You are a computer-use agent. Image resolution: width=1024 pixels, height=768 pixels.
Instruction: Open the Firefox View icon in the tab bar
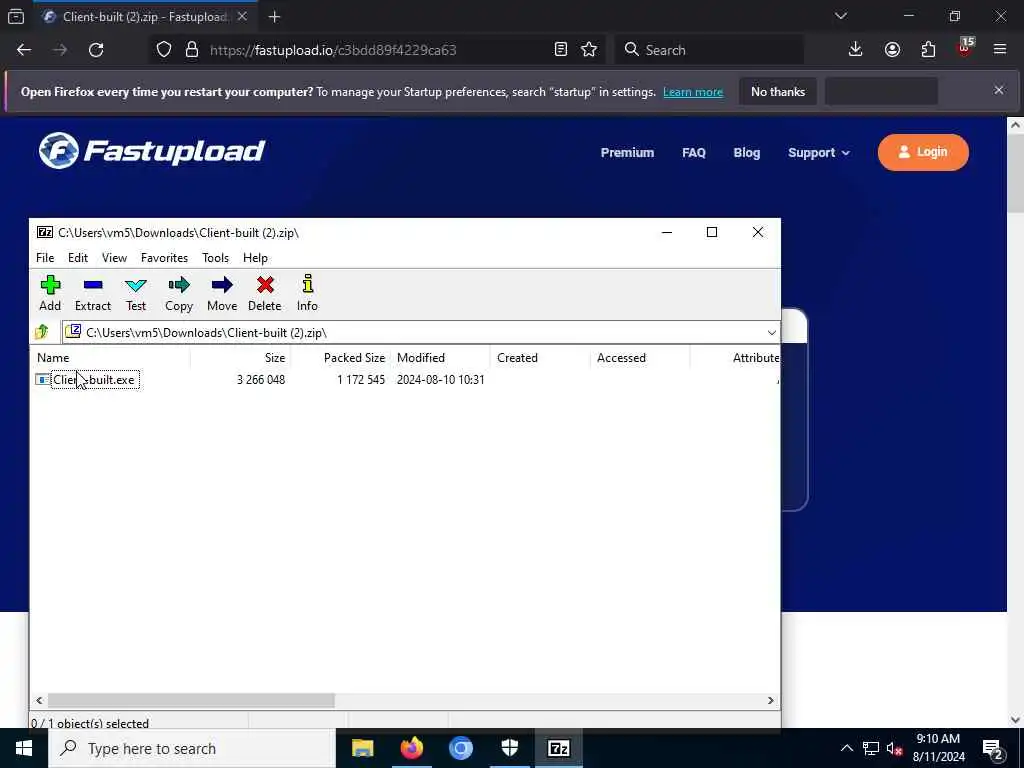pyautogui.click(x=16, y=17)
